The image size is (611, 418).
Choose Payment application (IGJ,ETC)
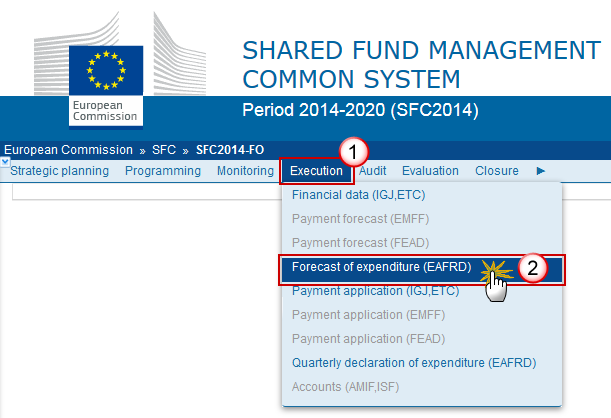[376, 291]
